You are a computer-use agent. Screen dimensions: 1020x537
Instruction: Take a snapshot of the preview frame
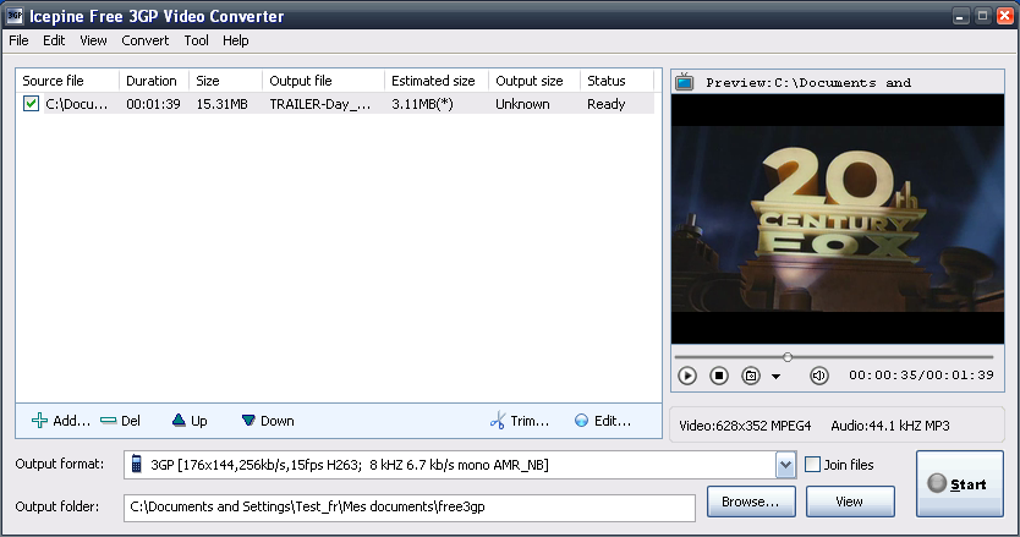click(x=751, y=376)
